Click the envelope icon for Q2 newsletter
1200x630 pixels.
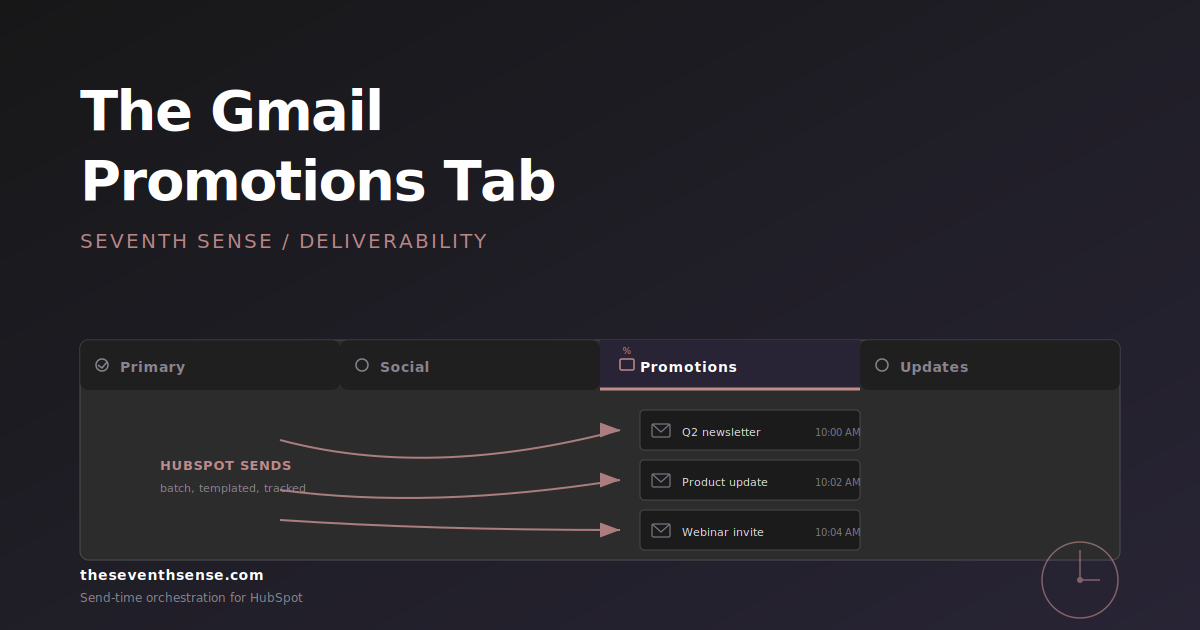click(x=661, y=431)
